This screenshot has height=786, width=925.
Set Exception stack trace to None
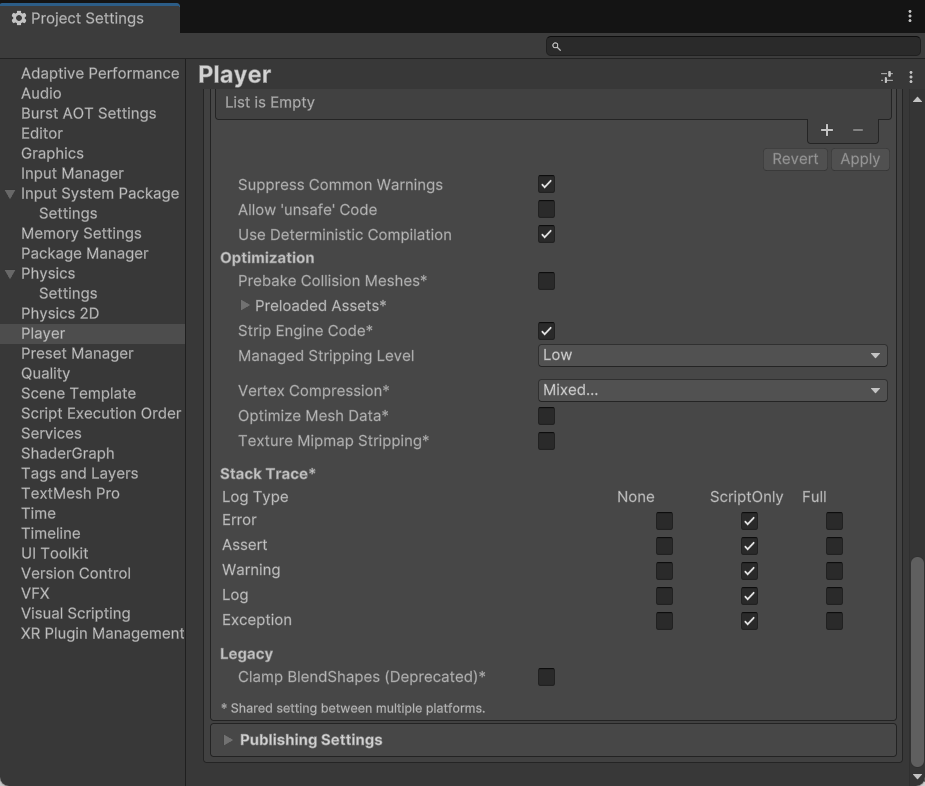(x=664, y=621)
